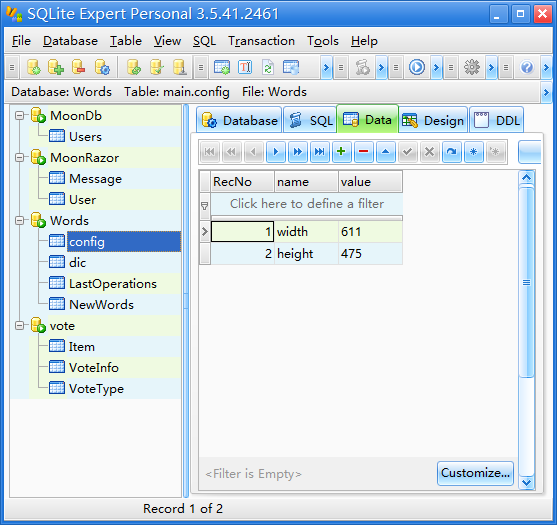Select the VoteInfo table
This screenshot has width=557, height=525.
click(94, 368)
